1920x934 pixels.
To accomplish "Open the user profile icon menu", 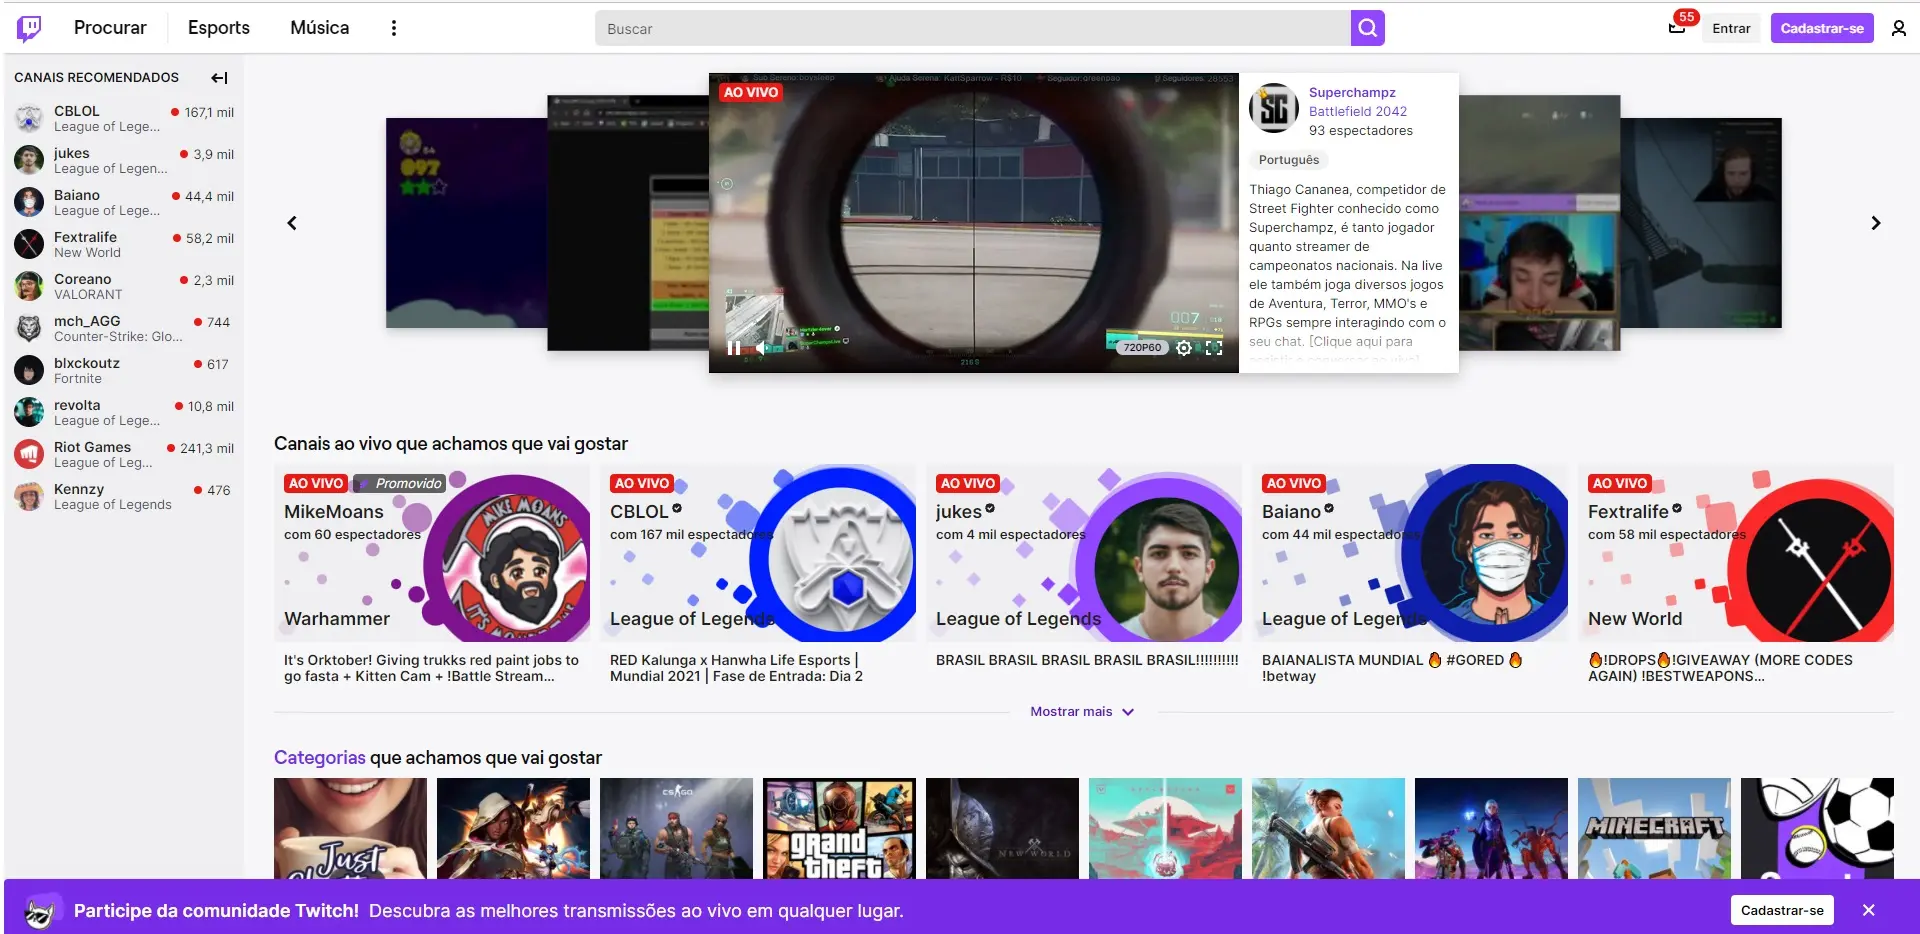I will [1898, 28].
